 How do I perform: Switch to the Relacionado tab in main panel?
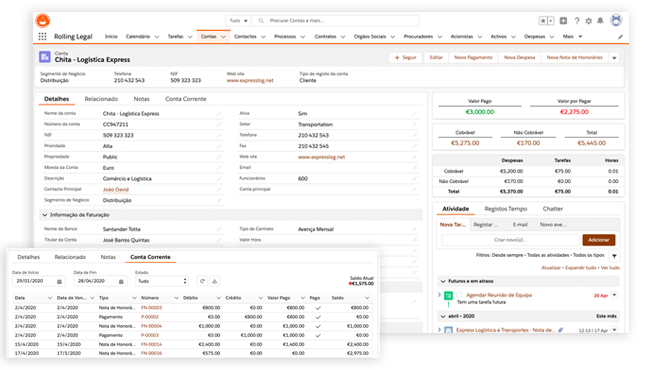coord(101,99)
